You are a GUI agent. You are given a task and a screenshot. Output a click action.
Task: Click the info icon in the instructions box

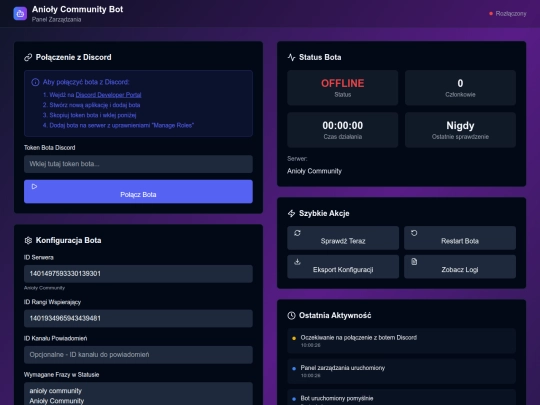coord(35,82)
